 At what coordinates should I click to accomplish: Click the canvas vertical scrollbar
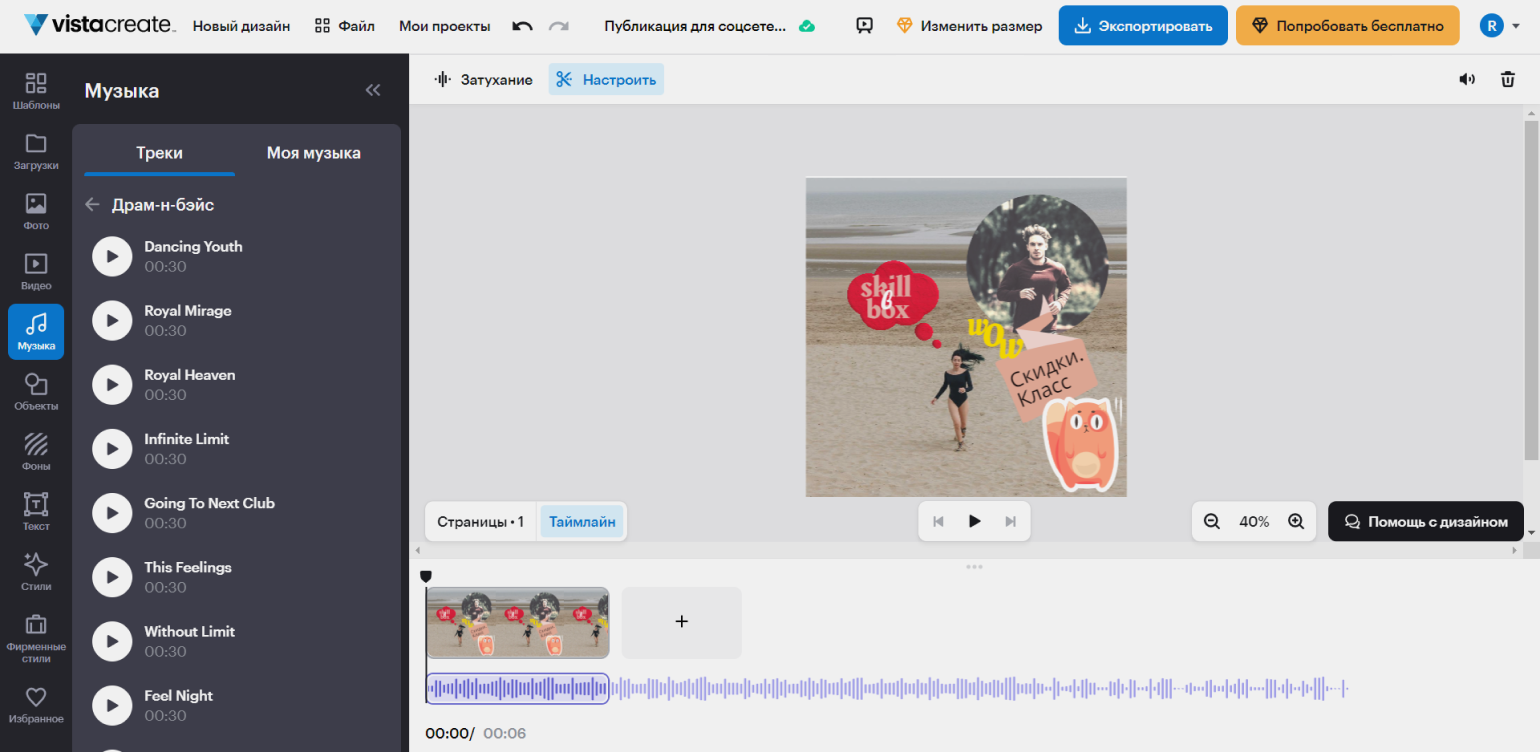pos(1531,290)
